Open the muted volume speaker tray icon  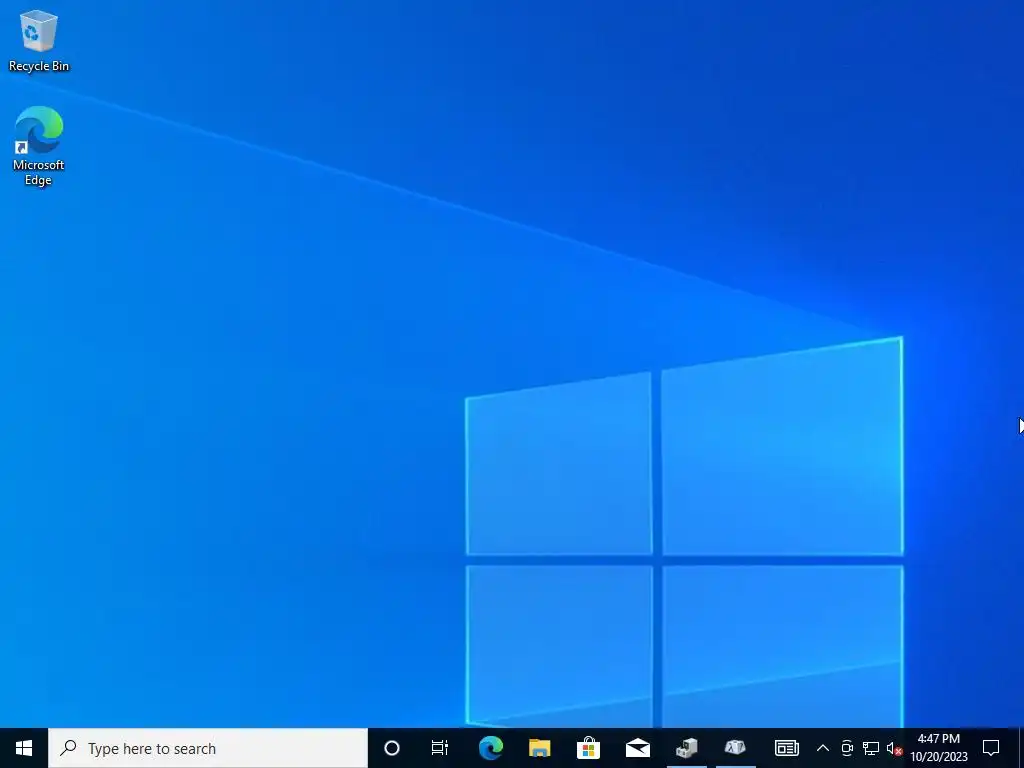[x=894, y=748]
